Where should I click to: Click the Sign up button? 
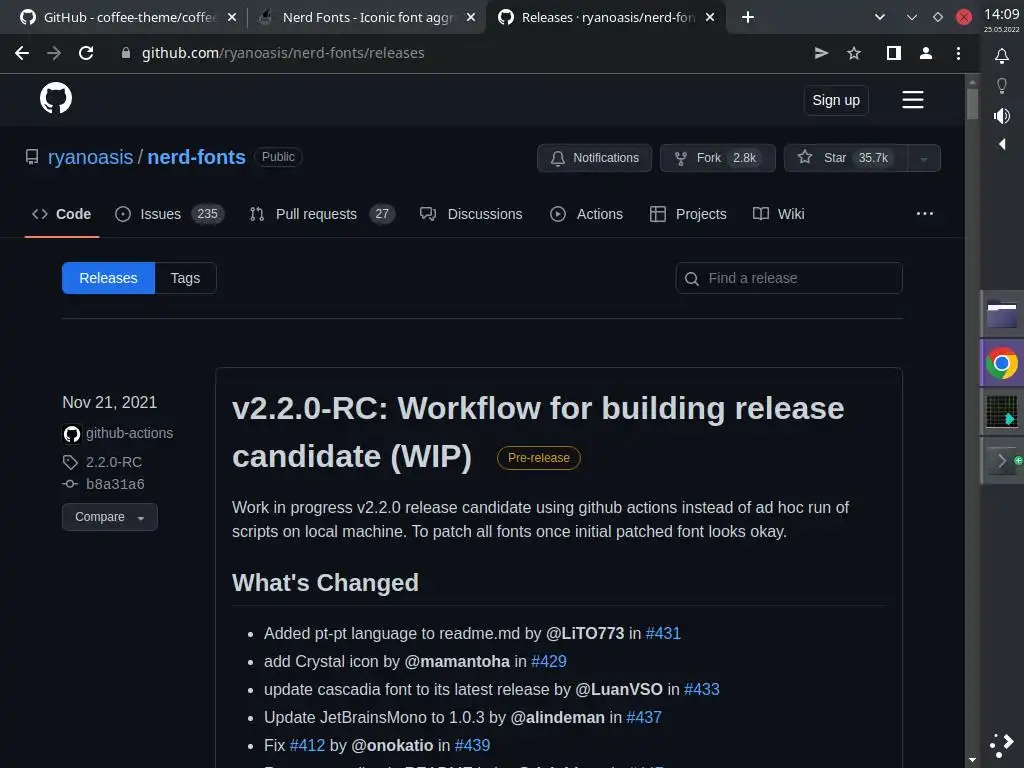point(836,100)
